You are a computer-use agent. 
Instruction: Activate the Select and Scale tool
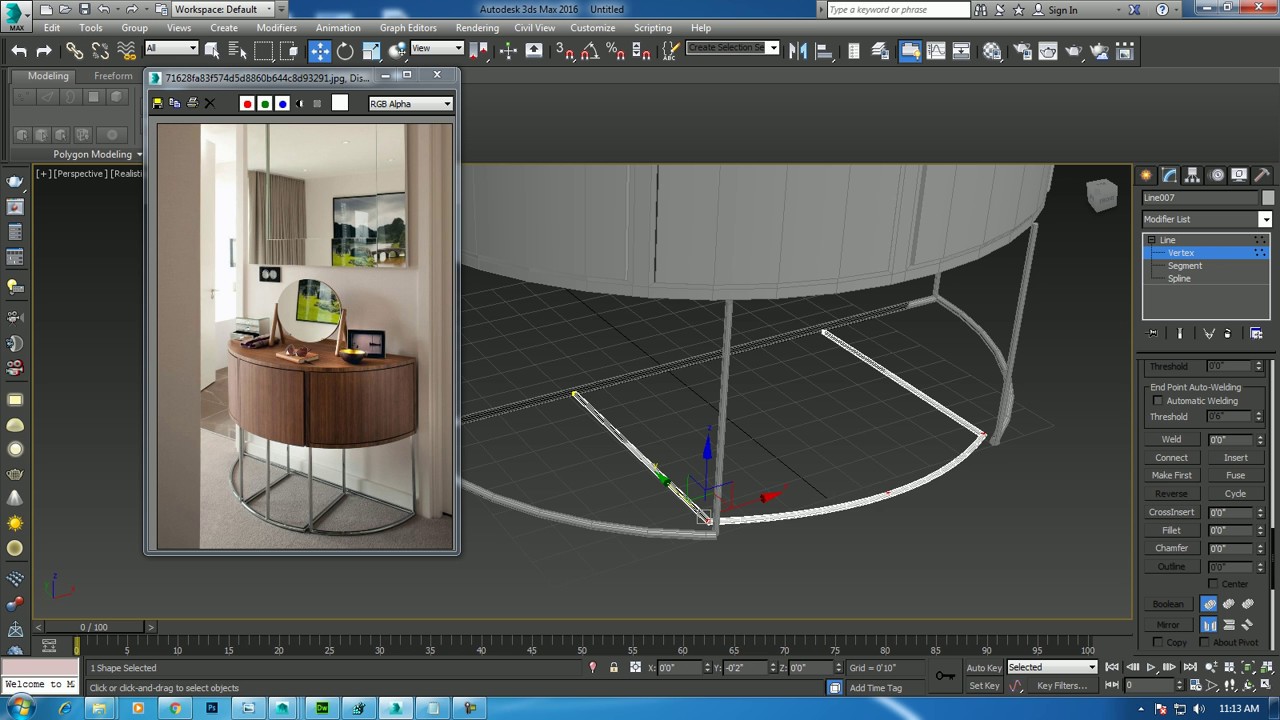pyautogui.click(x=371, y=51)
